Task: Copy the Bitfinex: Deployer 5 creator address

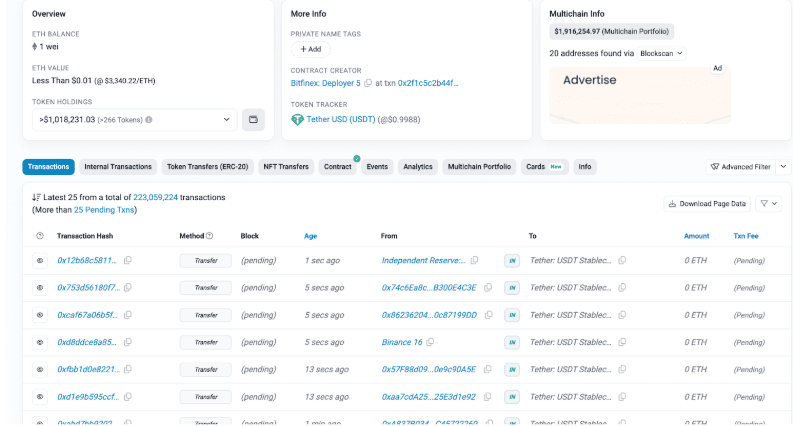Action: pyautogui.click(x=368, y=83)
